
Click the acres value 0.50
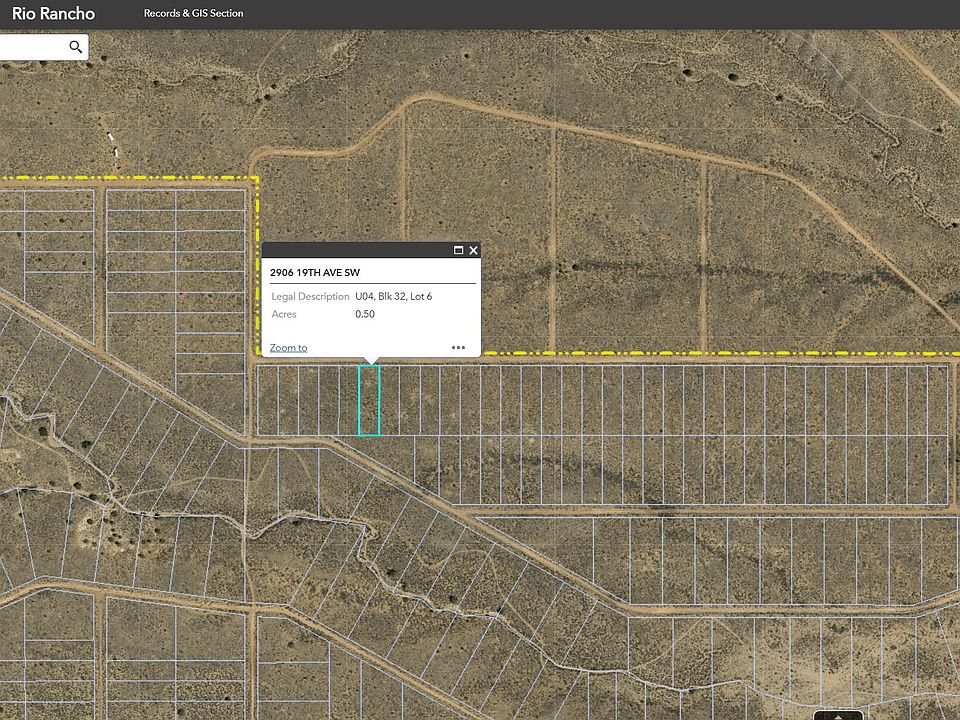tap(365, 314)
